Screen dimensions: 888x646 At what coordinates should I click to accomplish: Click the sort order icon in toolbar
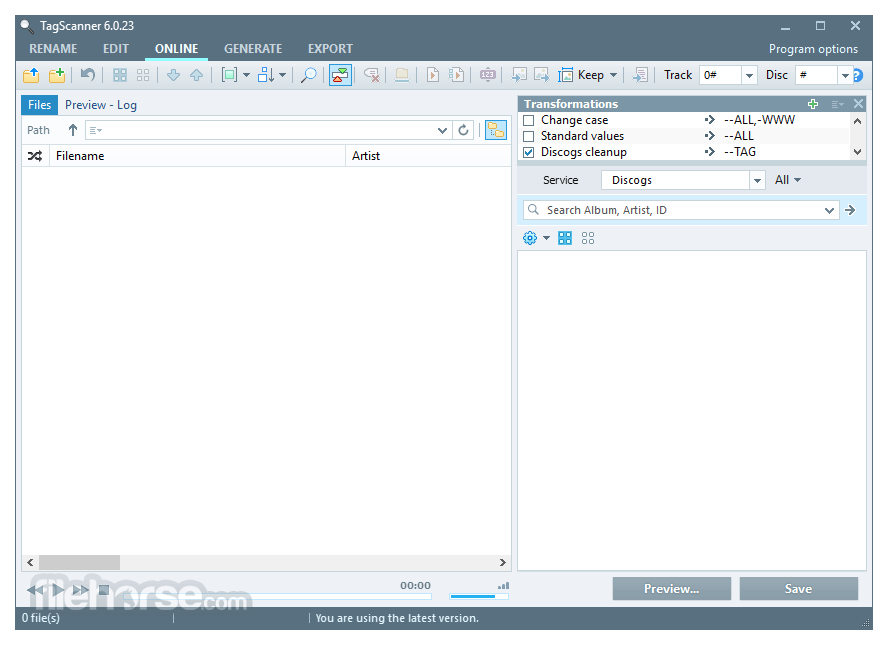click(266, 75)
